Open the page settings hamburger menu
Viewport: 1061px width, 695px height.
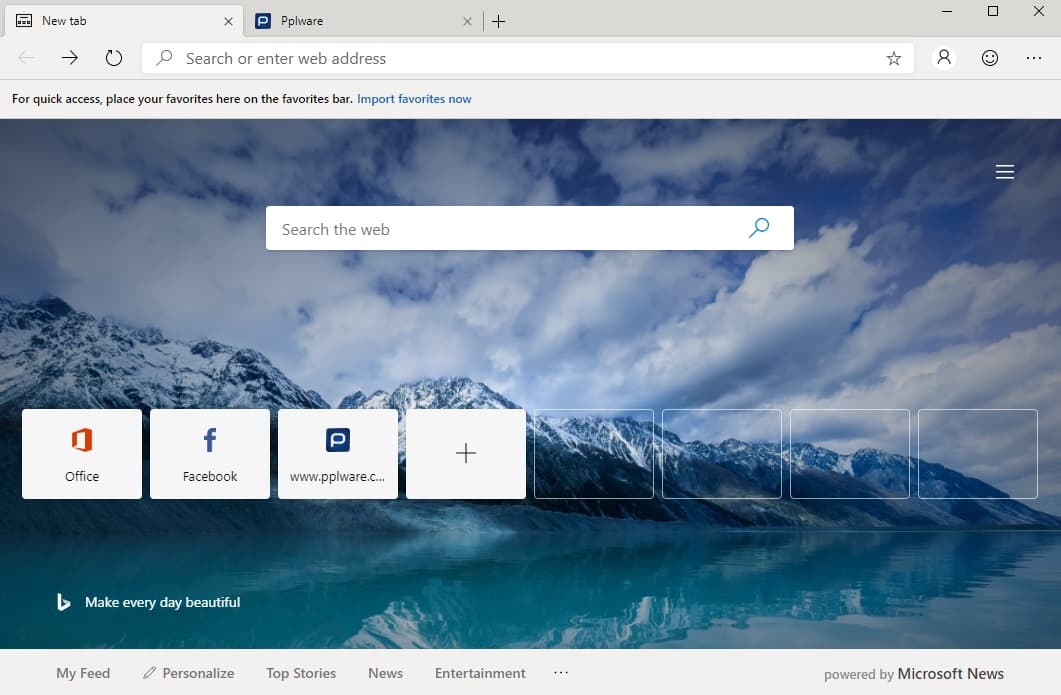tap(1005, 171)
